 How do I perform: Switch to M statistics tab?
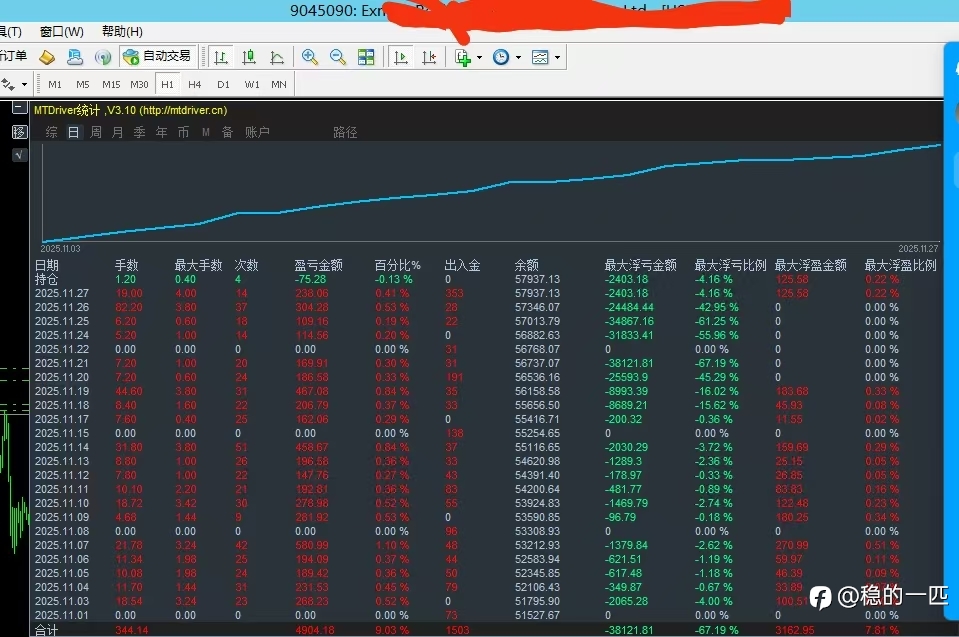pos(206,132)
